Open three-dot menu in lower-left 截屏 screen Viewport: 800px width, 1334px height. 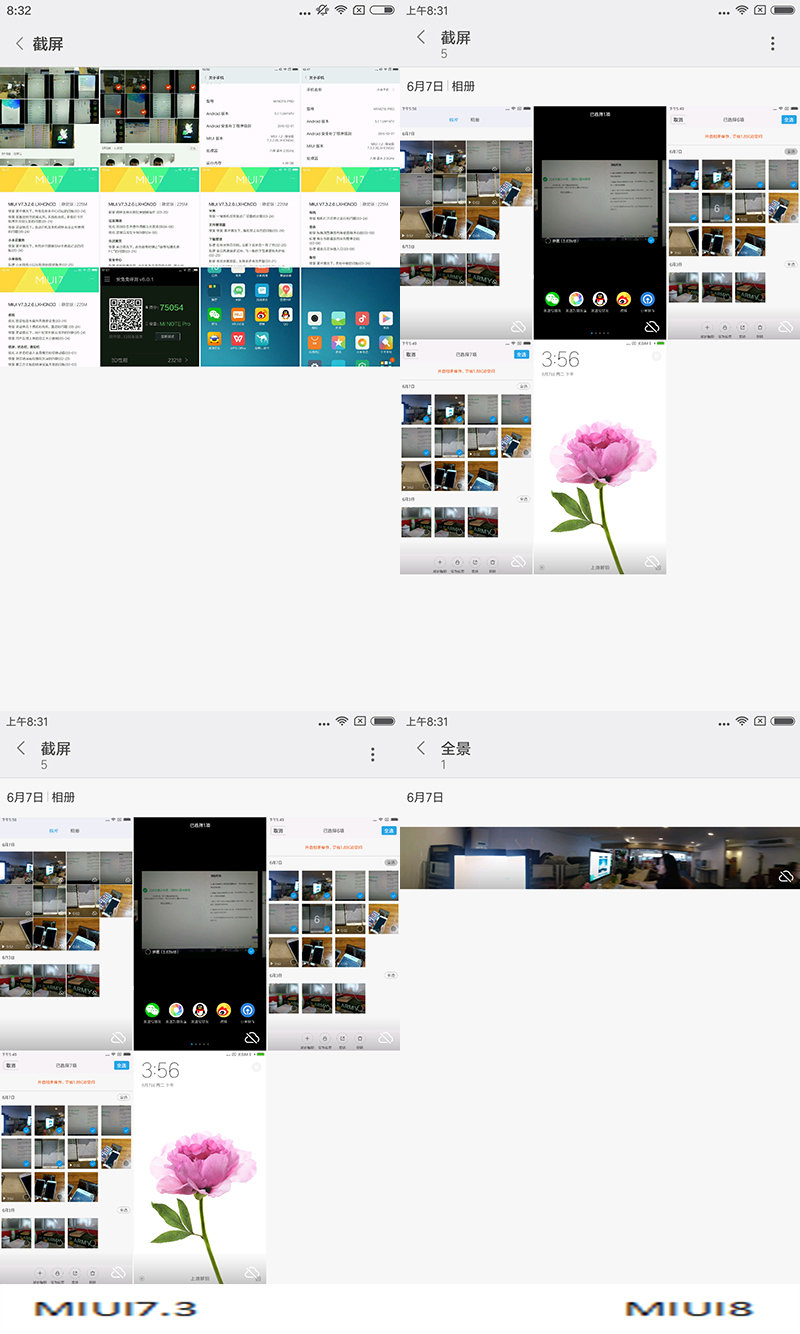[373, 755]
